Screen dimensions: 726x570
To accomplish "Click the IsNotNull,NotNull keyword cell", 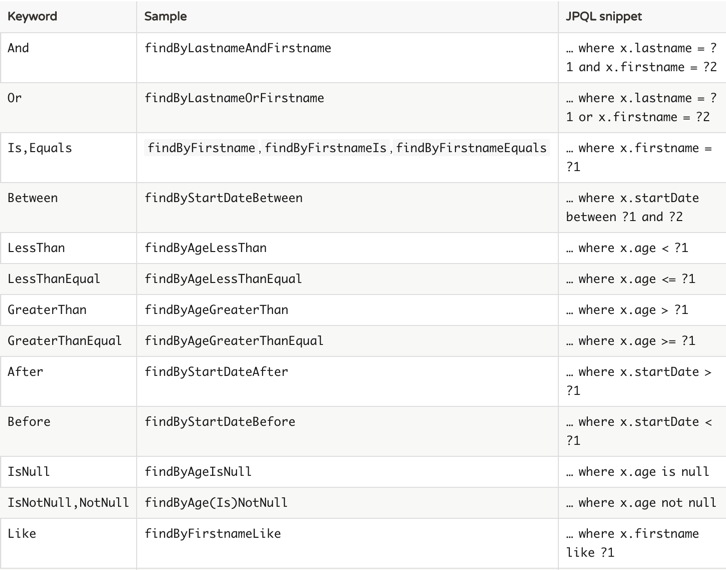I will 68,503.
